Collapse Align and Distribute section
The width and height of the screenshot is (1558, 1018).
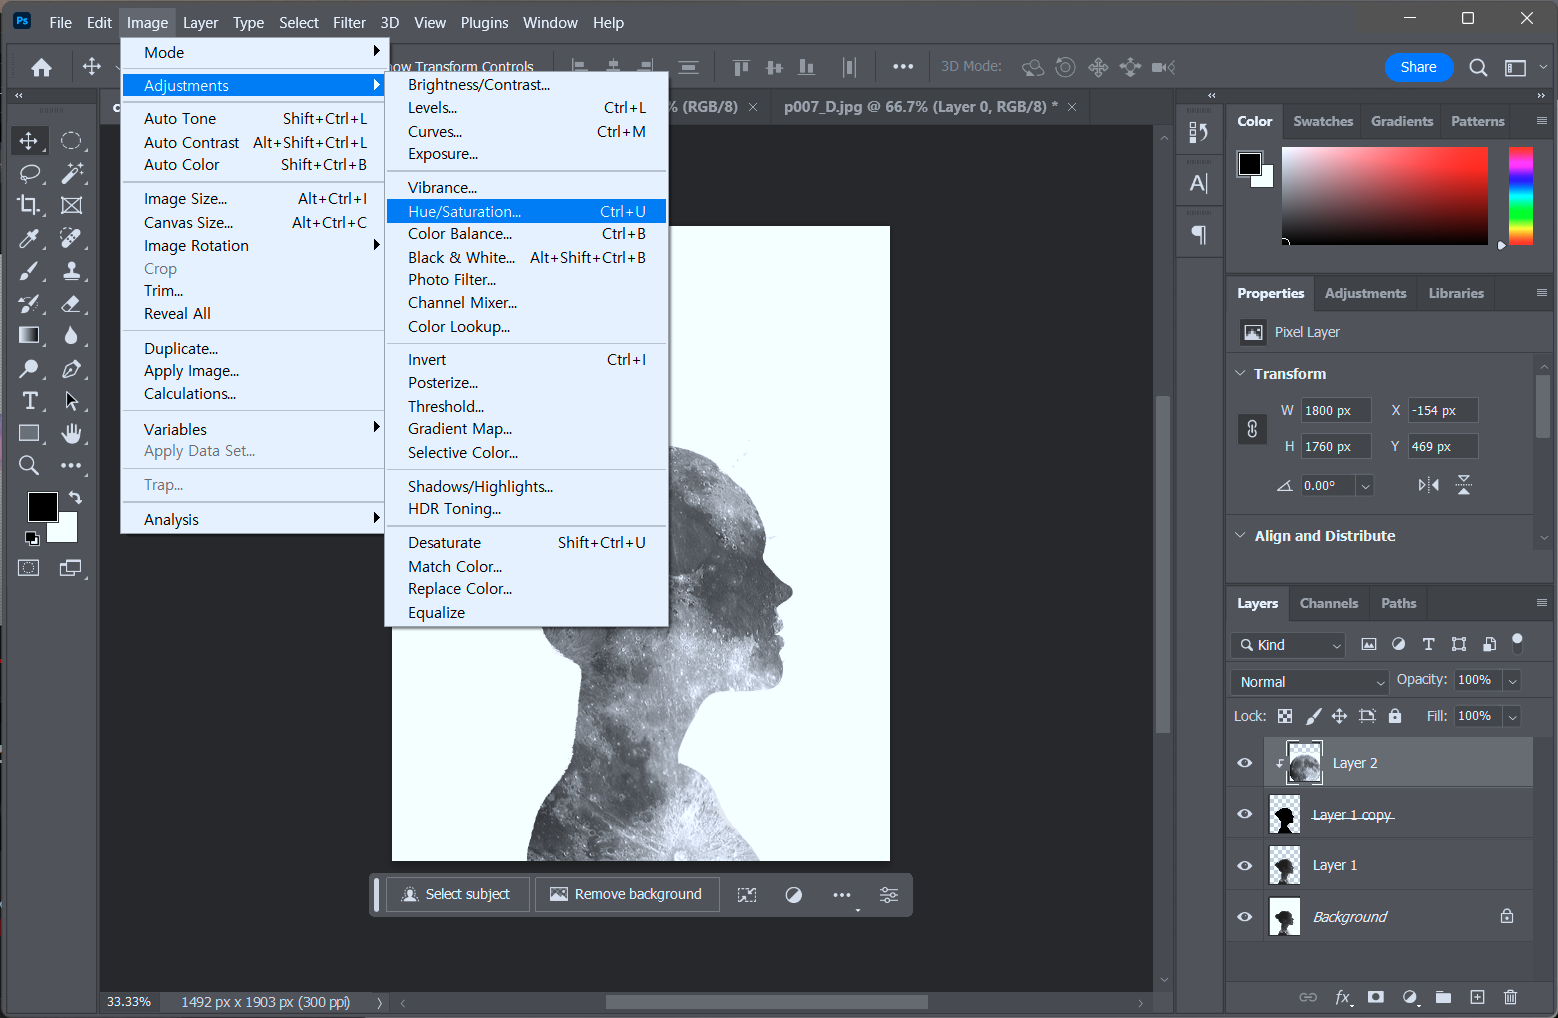(1241, 535)
